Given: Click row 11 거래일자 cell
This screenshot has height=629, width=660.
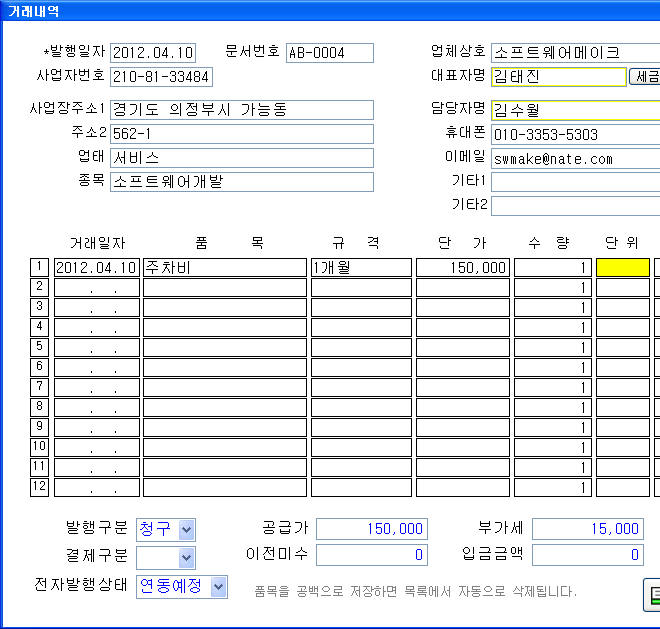Looking at the screenshot, I should pos(97,468).
